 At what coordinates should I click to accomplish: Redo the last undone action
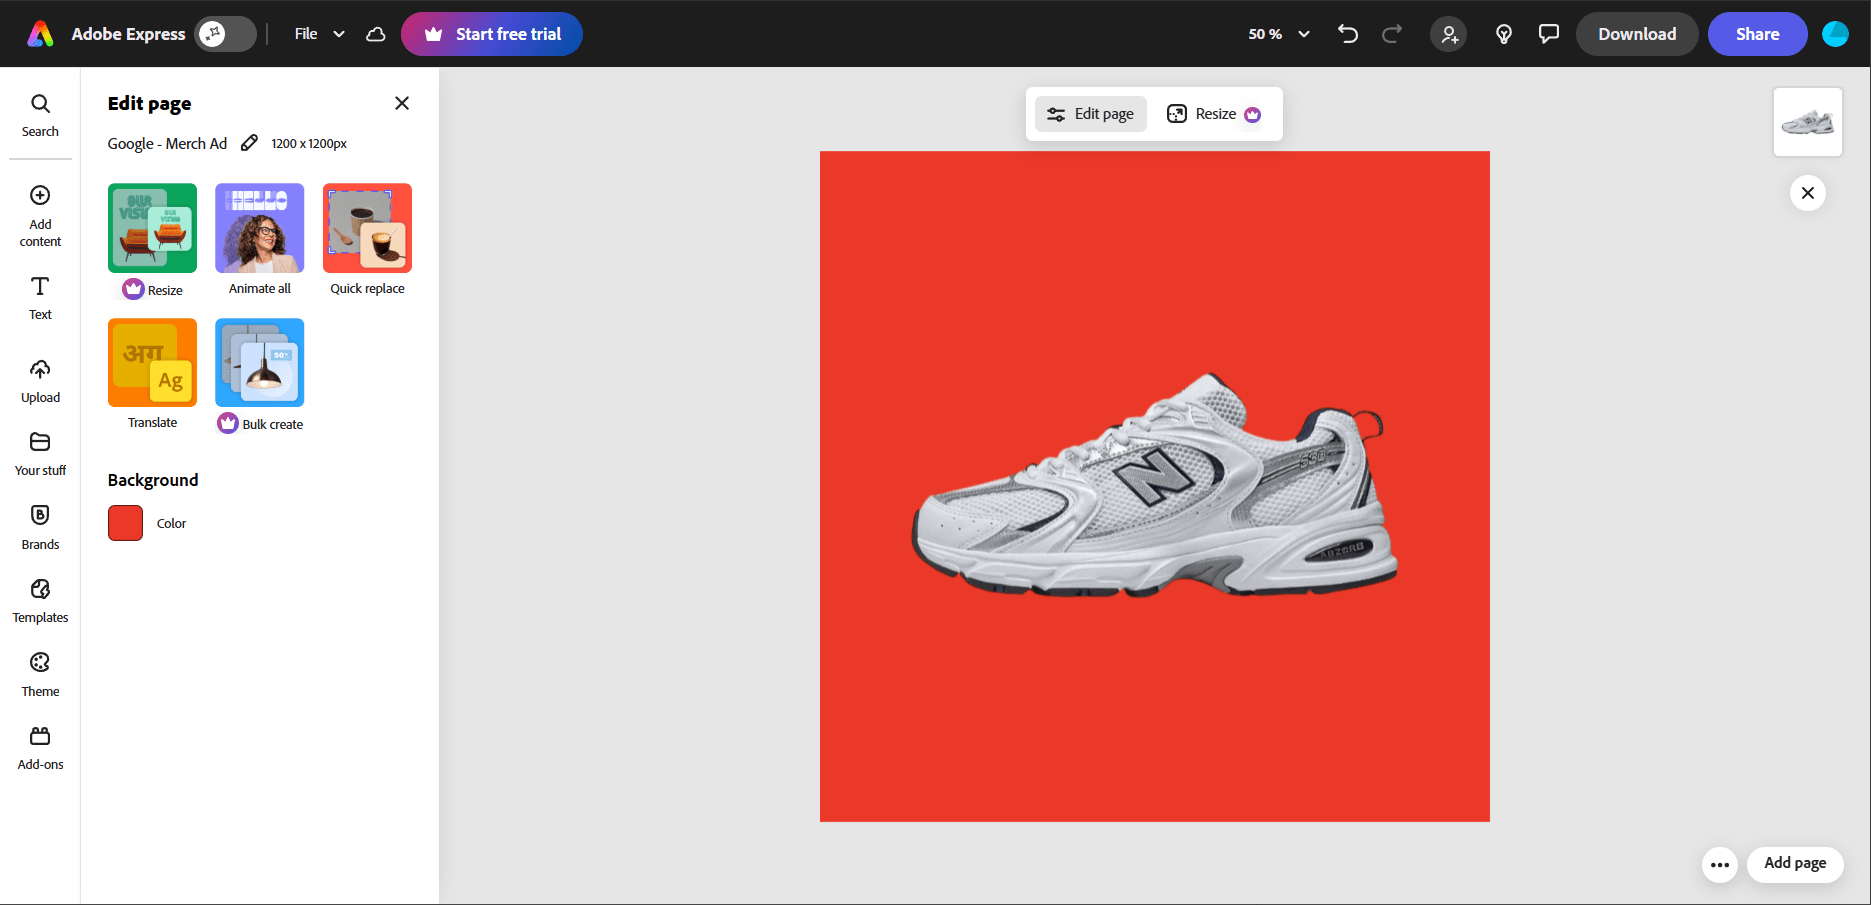(x=1392, y=34)
